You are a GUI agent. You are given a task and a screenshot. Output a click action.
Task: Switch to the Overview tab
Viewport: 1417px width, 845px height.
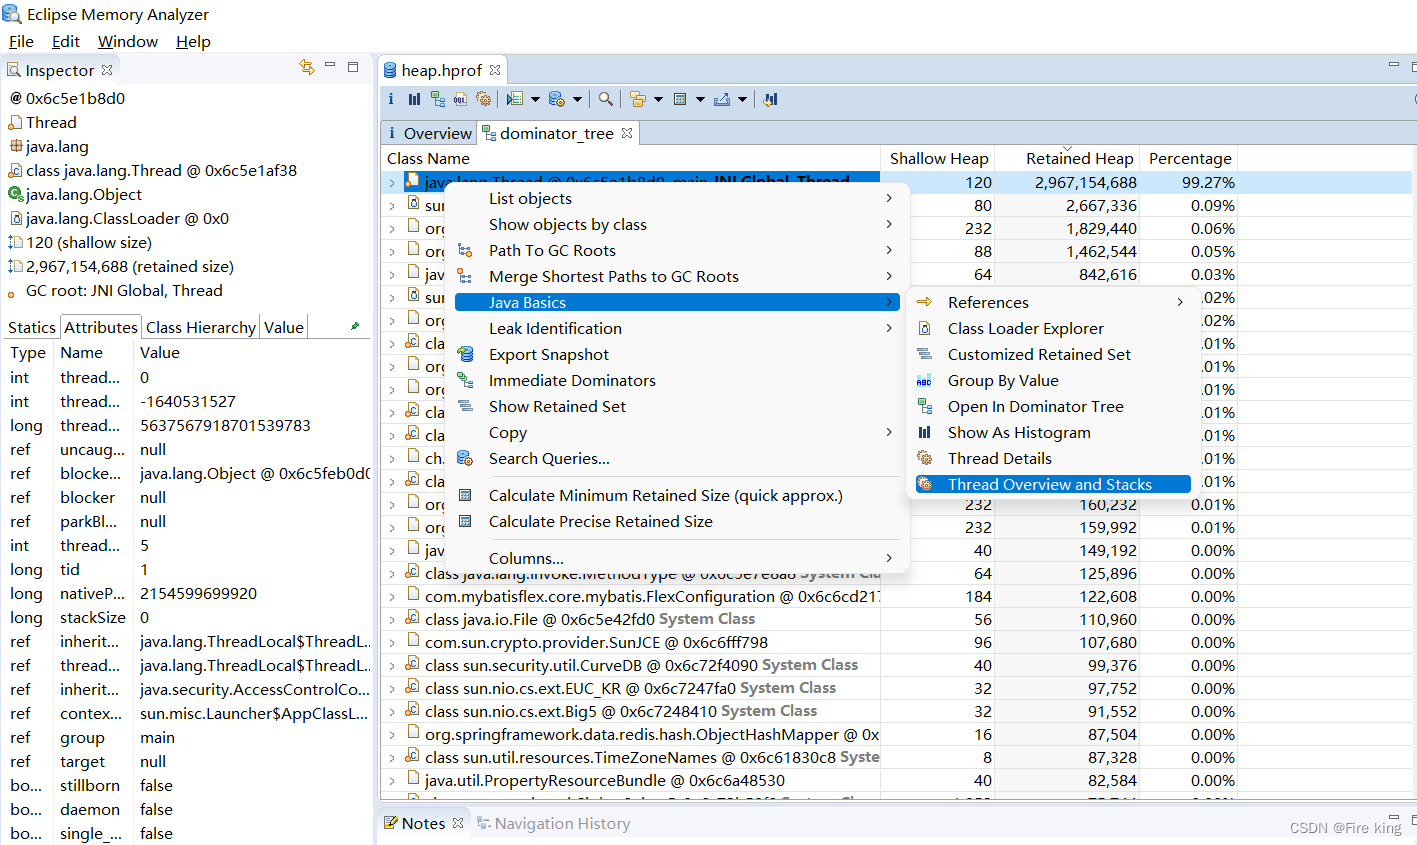pos(428,133)
